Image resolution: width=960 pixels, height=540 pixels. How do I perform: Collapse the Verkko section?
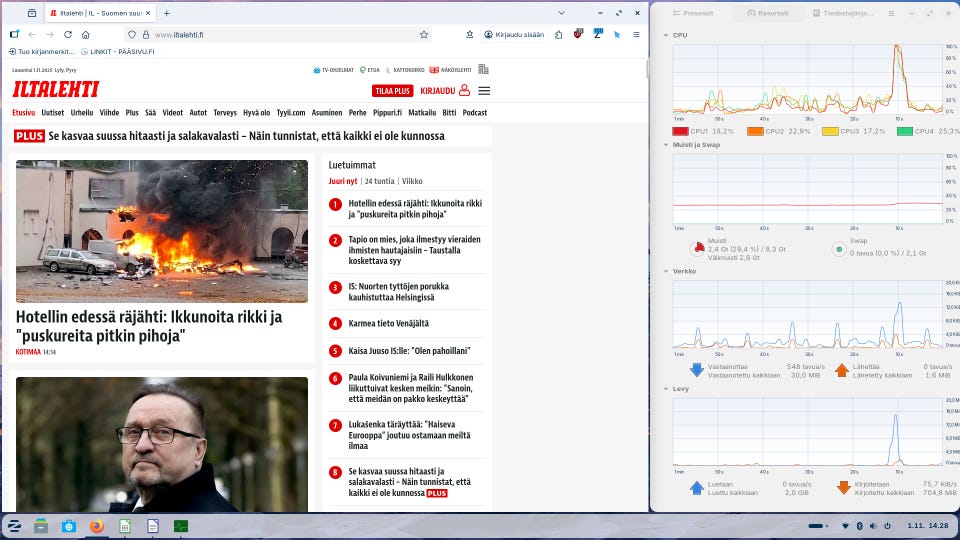tap(666, 271)
